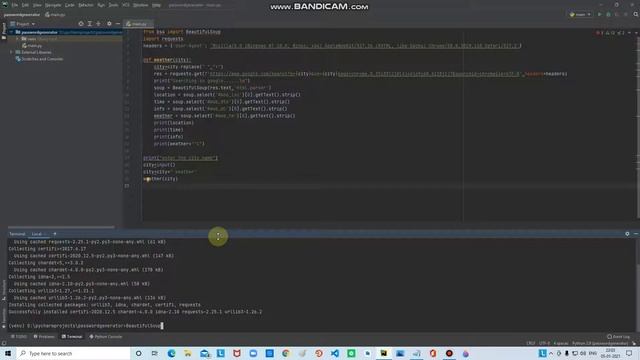The width and height of the screenshot is (640, 360).
Task: Open Microsoft Edge from the taskbar
Action: 171,353
